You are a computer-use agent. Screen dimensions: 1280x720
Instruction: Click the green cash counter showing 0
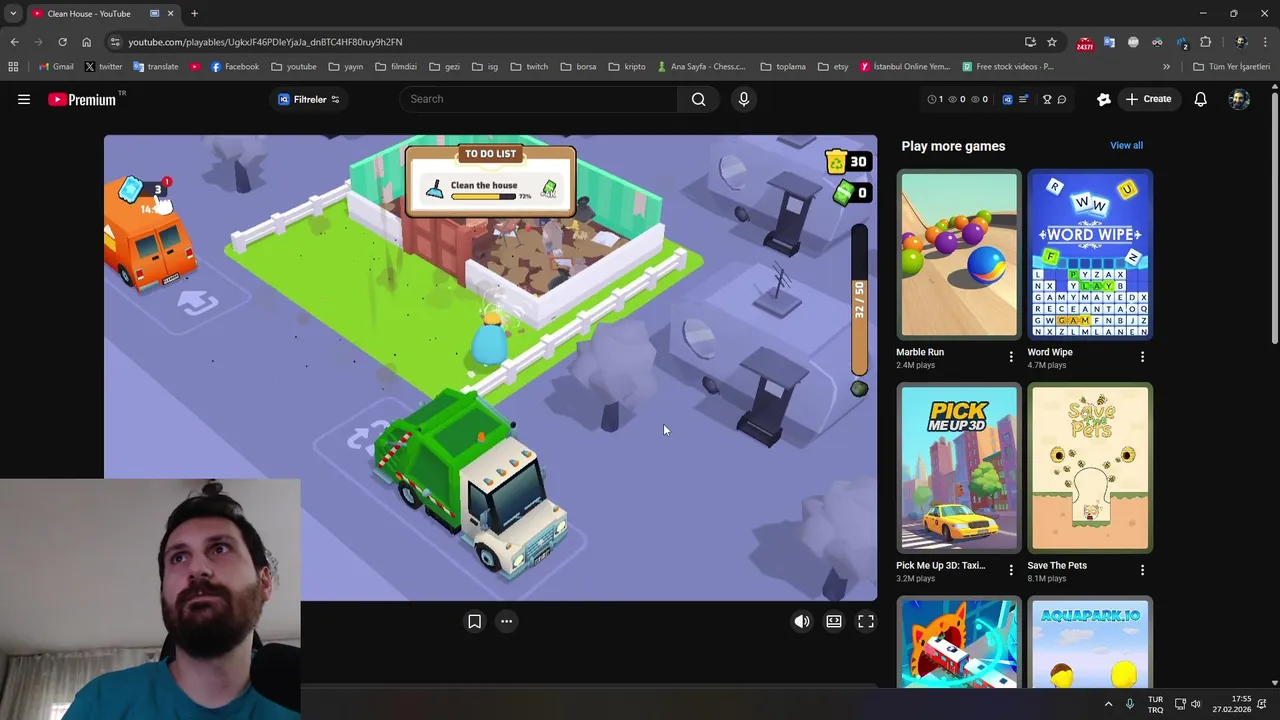click(x=851, y=193)
